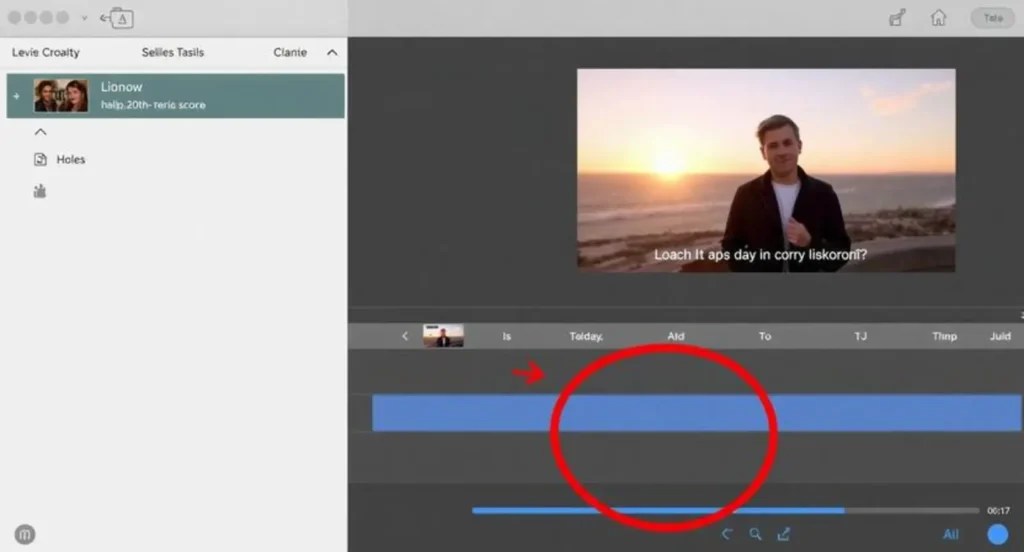Select the Thnp column in timeline header

click(944, 336)
